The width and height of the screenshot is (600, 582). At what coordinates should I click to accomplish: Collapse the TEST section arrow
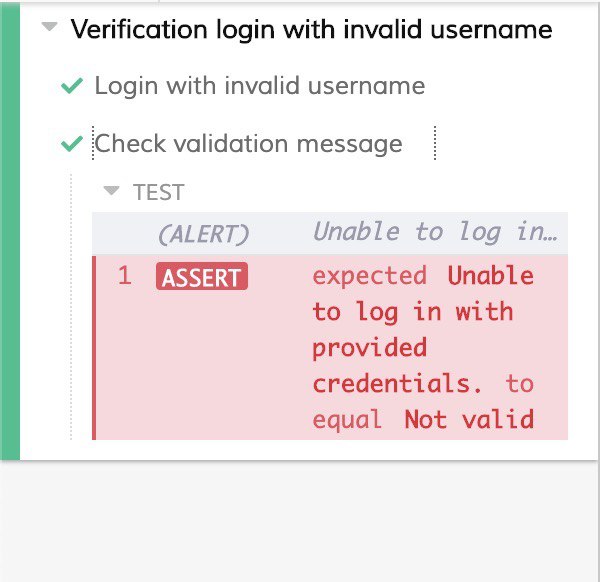[x=112, y=191]
